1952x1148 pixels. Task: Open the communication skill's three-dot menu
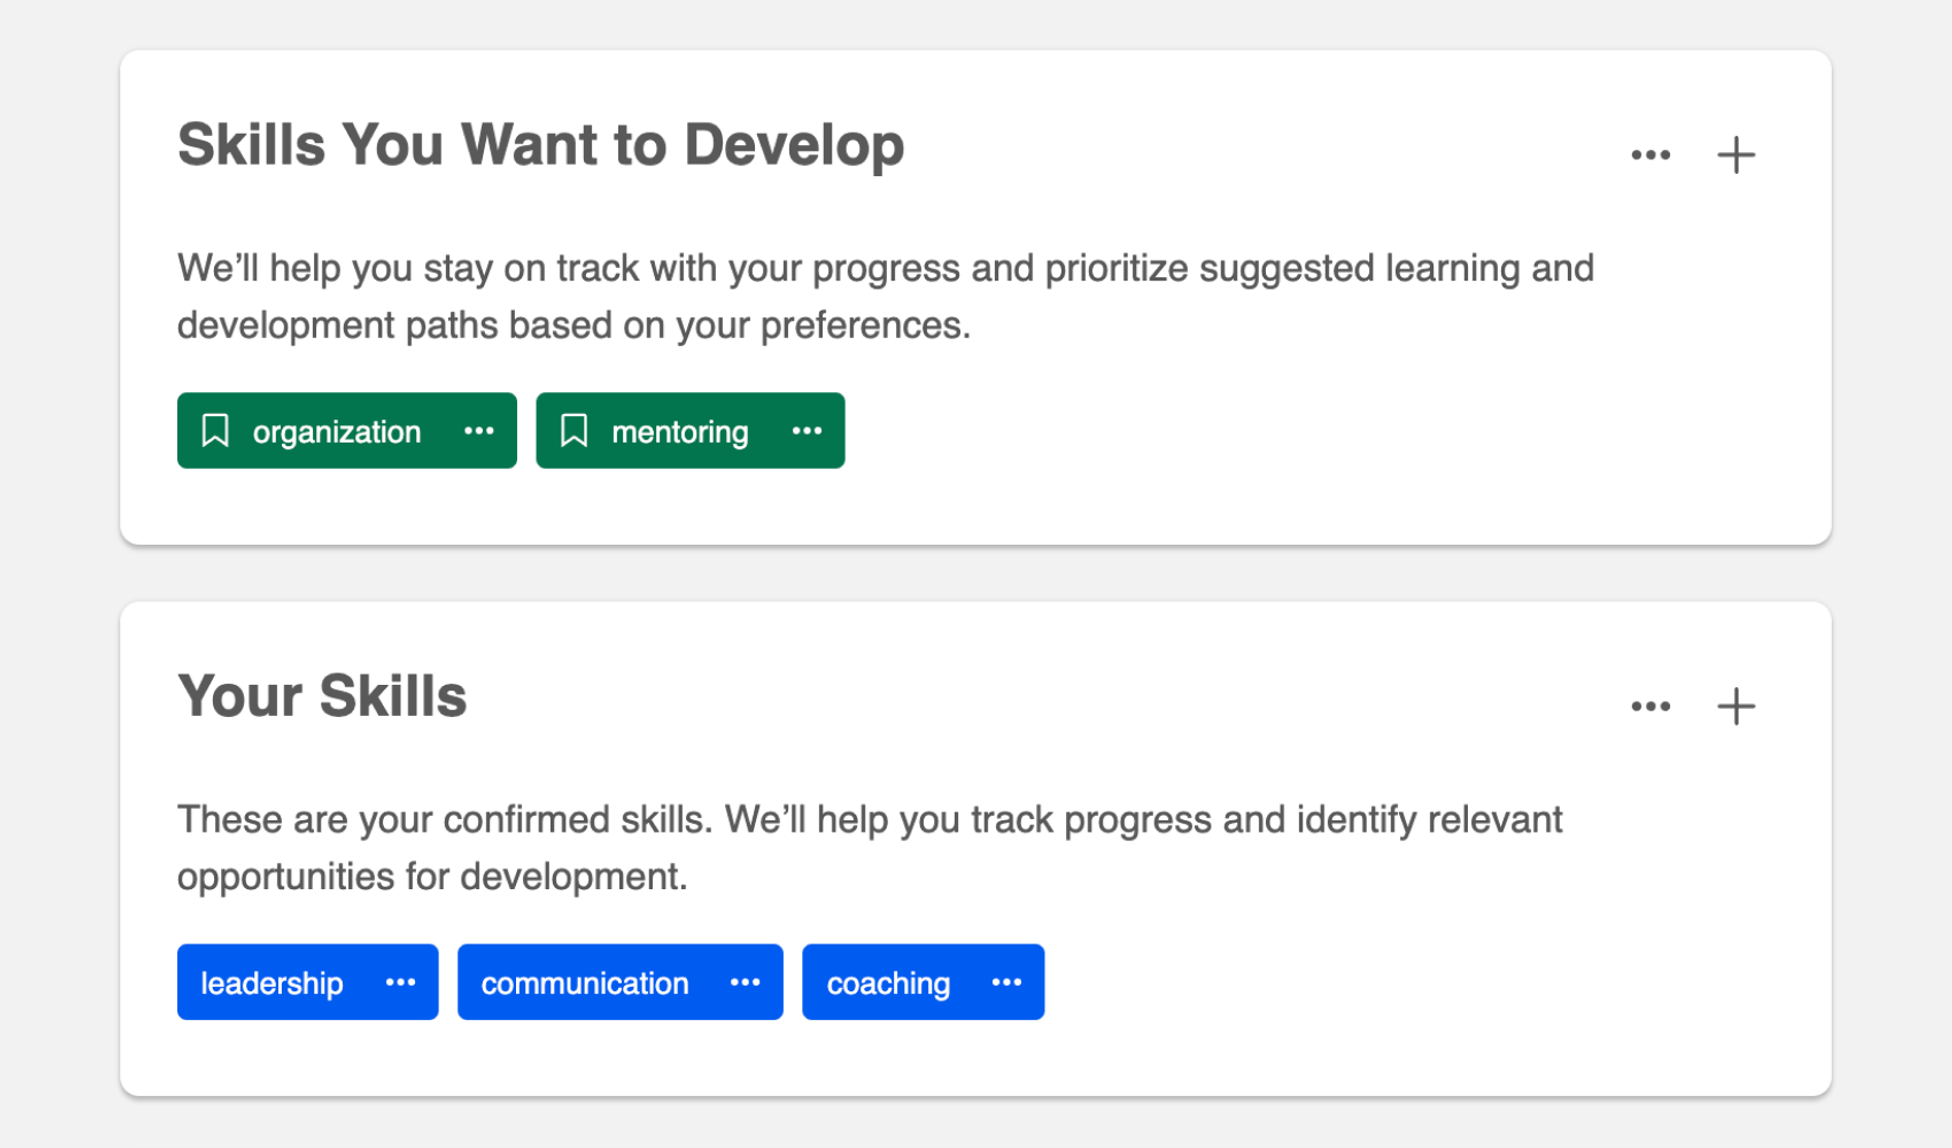pyautogui.click(x=745, y=982)
